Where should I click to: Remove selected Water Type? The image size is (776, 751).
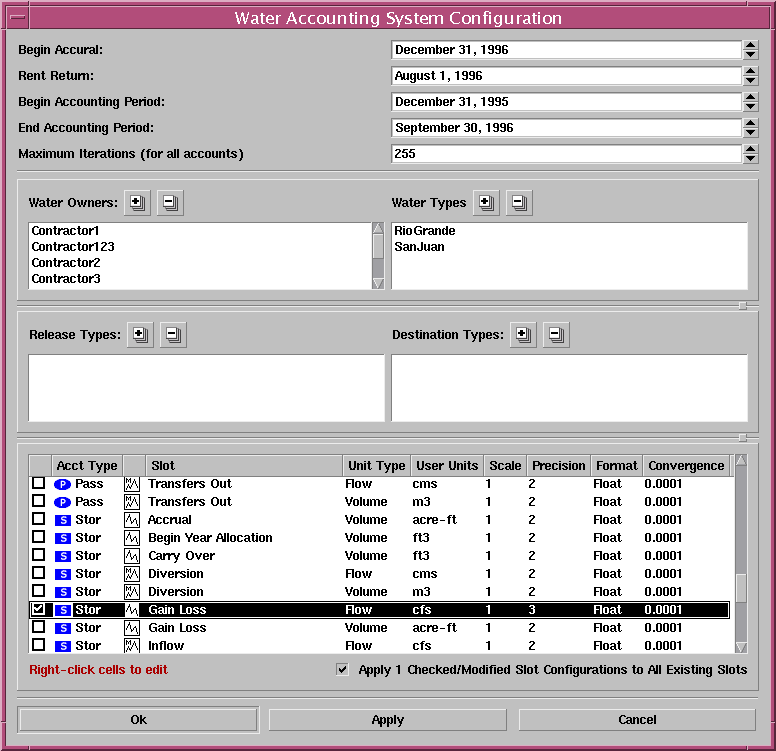click(519, 202)
